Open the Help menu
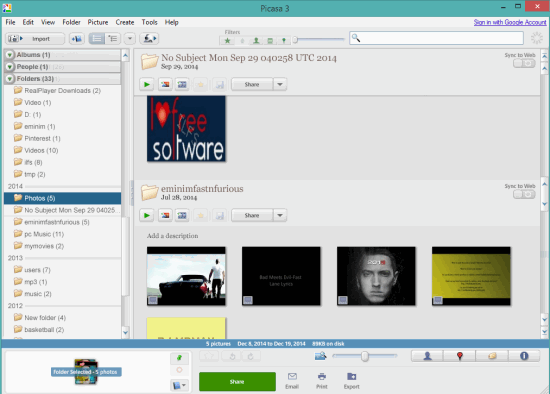550x394 pixels. 172,22
